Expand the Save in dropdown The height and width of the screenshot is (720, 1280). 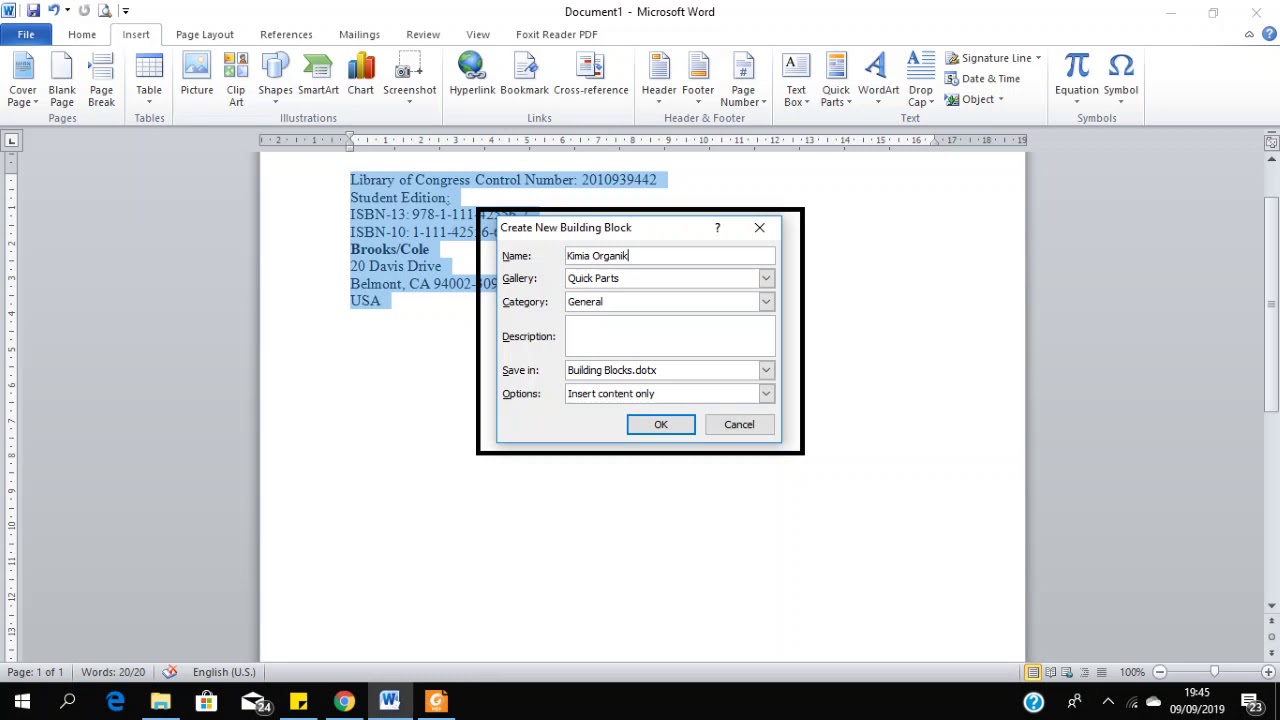(766, 370)
